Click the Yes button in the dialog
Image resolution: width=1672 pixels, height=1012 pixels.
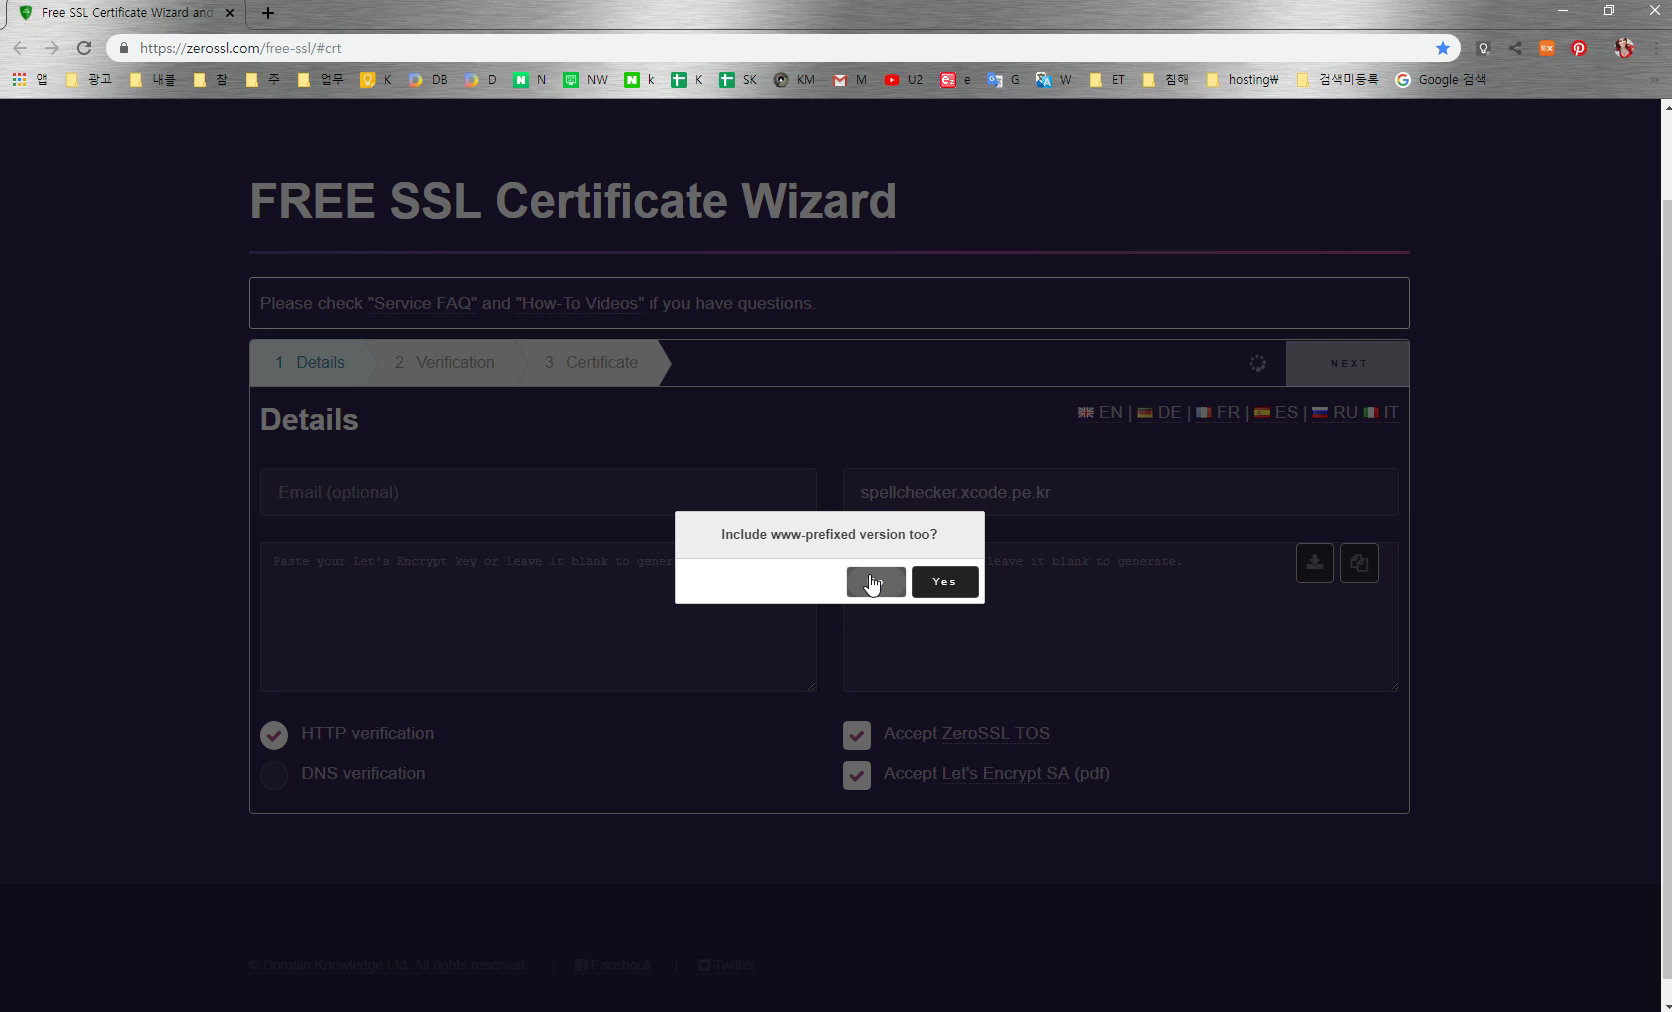945,582
